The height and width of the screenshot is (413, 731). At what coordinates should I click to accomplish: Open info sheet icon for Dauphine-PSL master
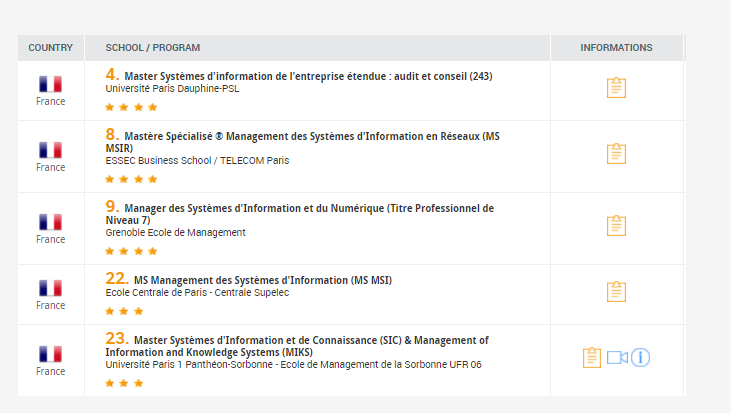tap(616, 88)
